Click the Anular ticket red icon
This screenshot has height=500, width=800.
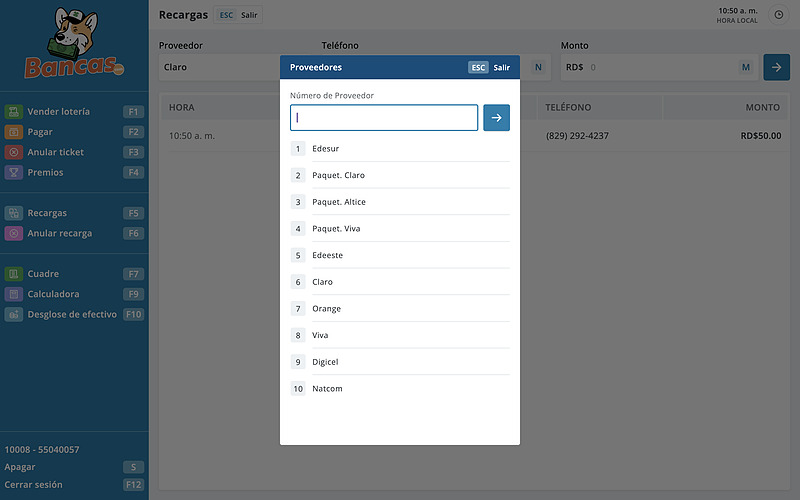[13, 152]
